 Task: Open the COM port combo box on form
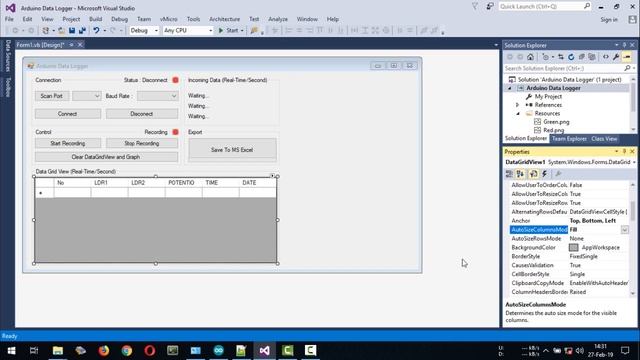(x=87, y=96)
